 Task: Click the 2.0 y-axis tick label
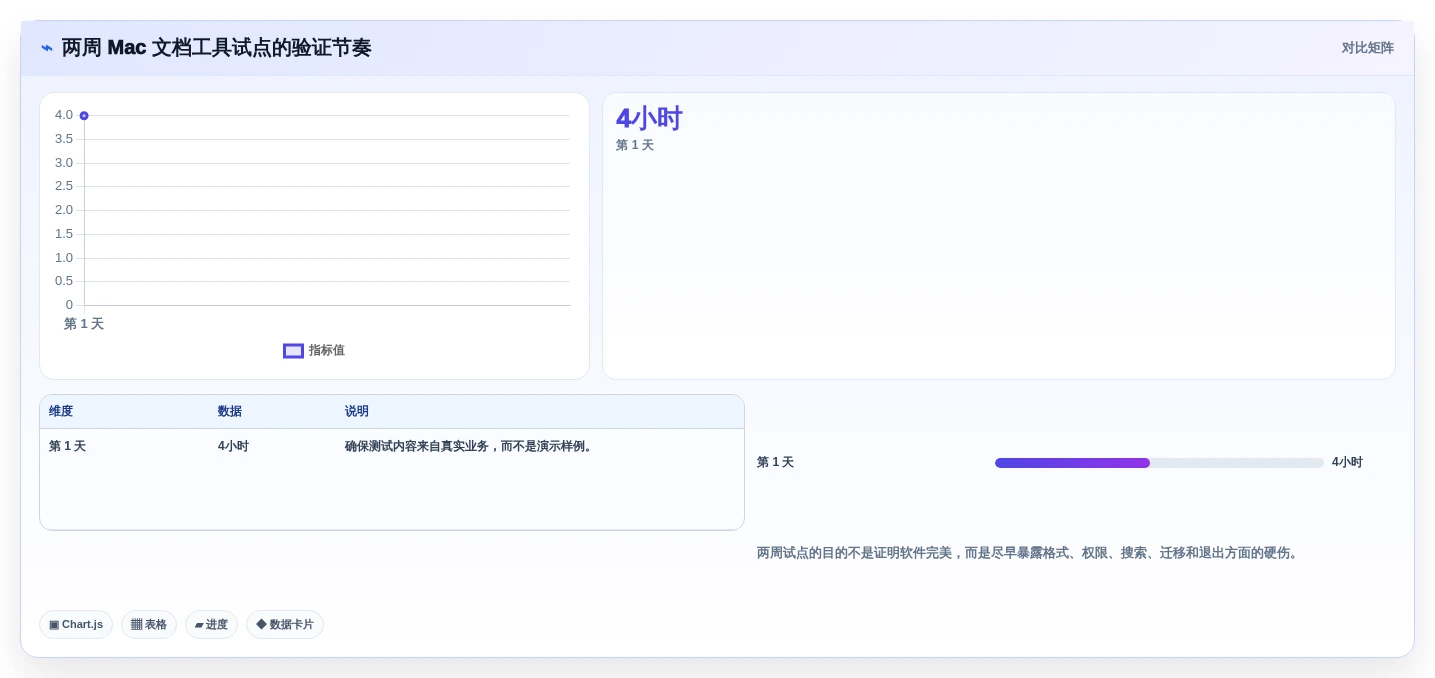tap(64, 210)
